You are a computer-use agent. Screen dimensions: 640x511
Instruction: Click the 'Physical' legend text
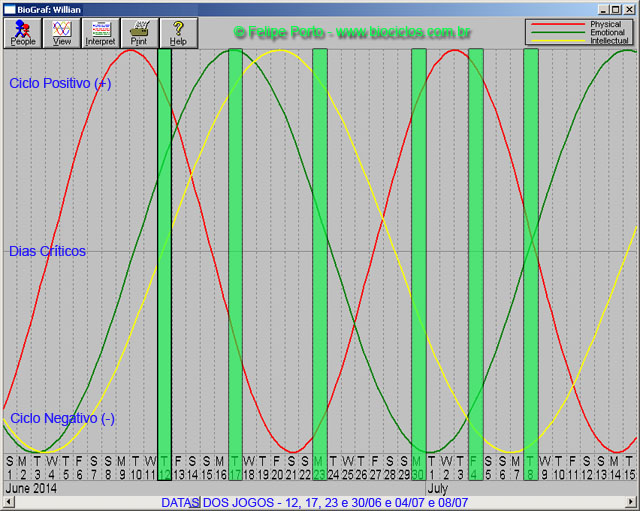[606, 24]
